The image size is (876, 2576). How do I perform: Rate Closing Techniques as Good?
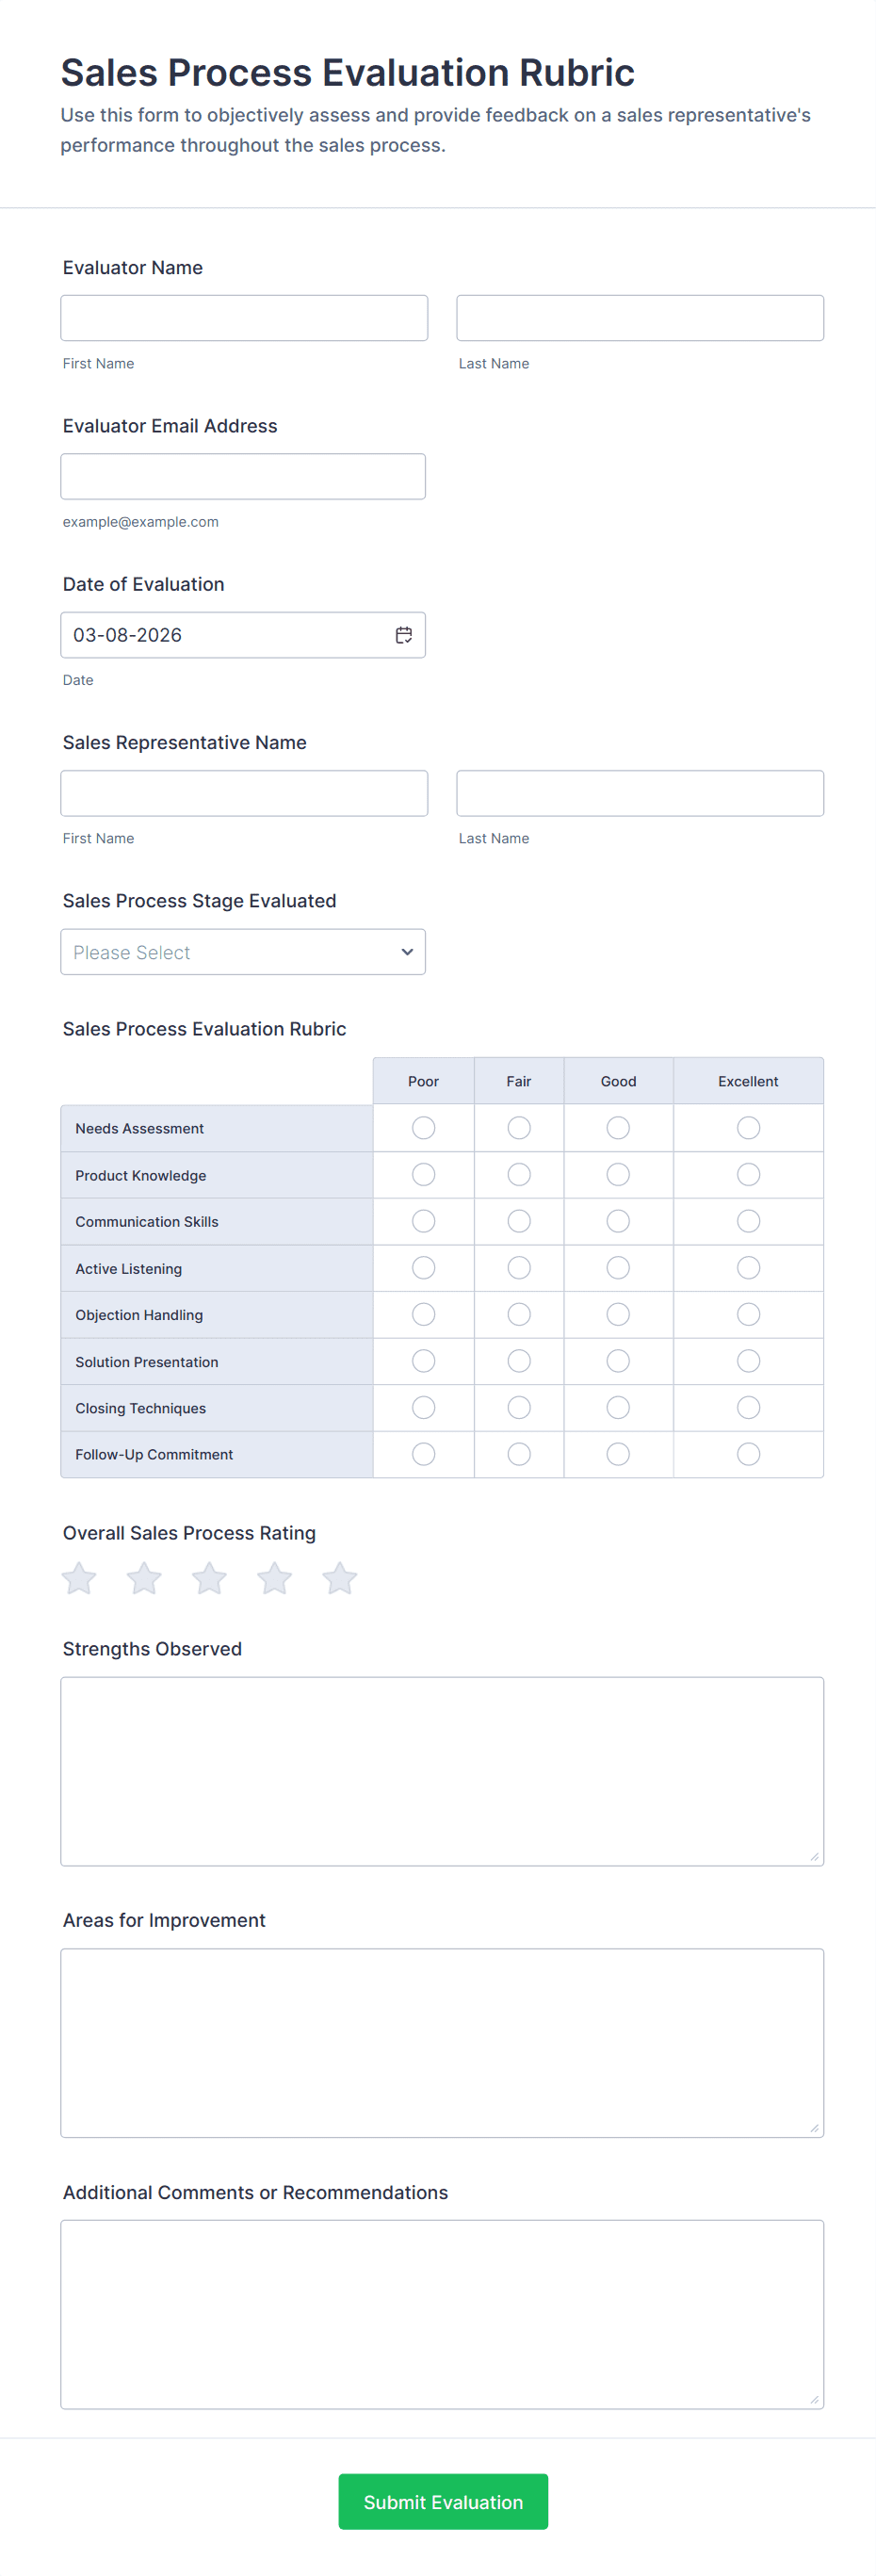618,1408
